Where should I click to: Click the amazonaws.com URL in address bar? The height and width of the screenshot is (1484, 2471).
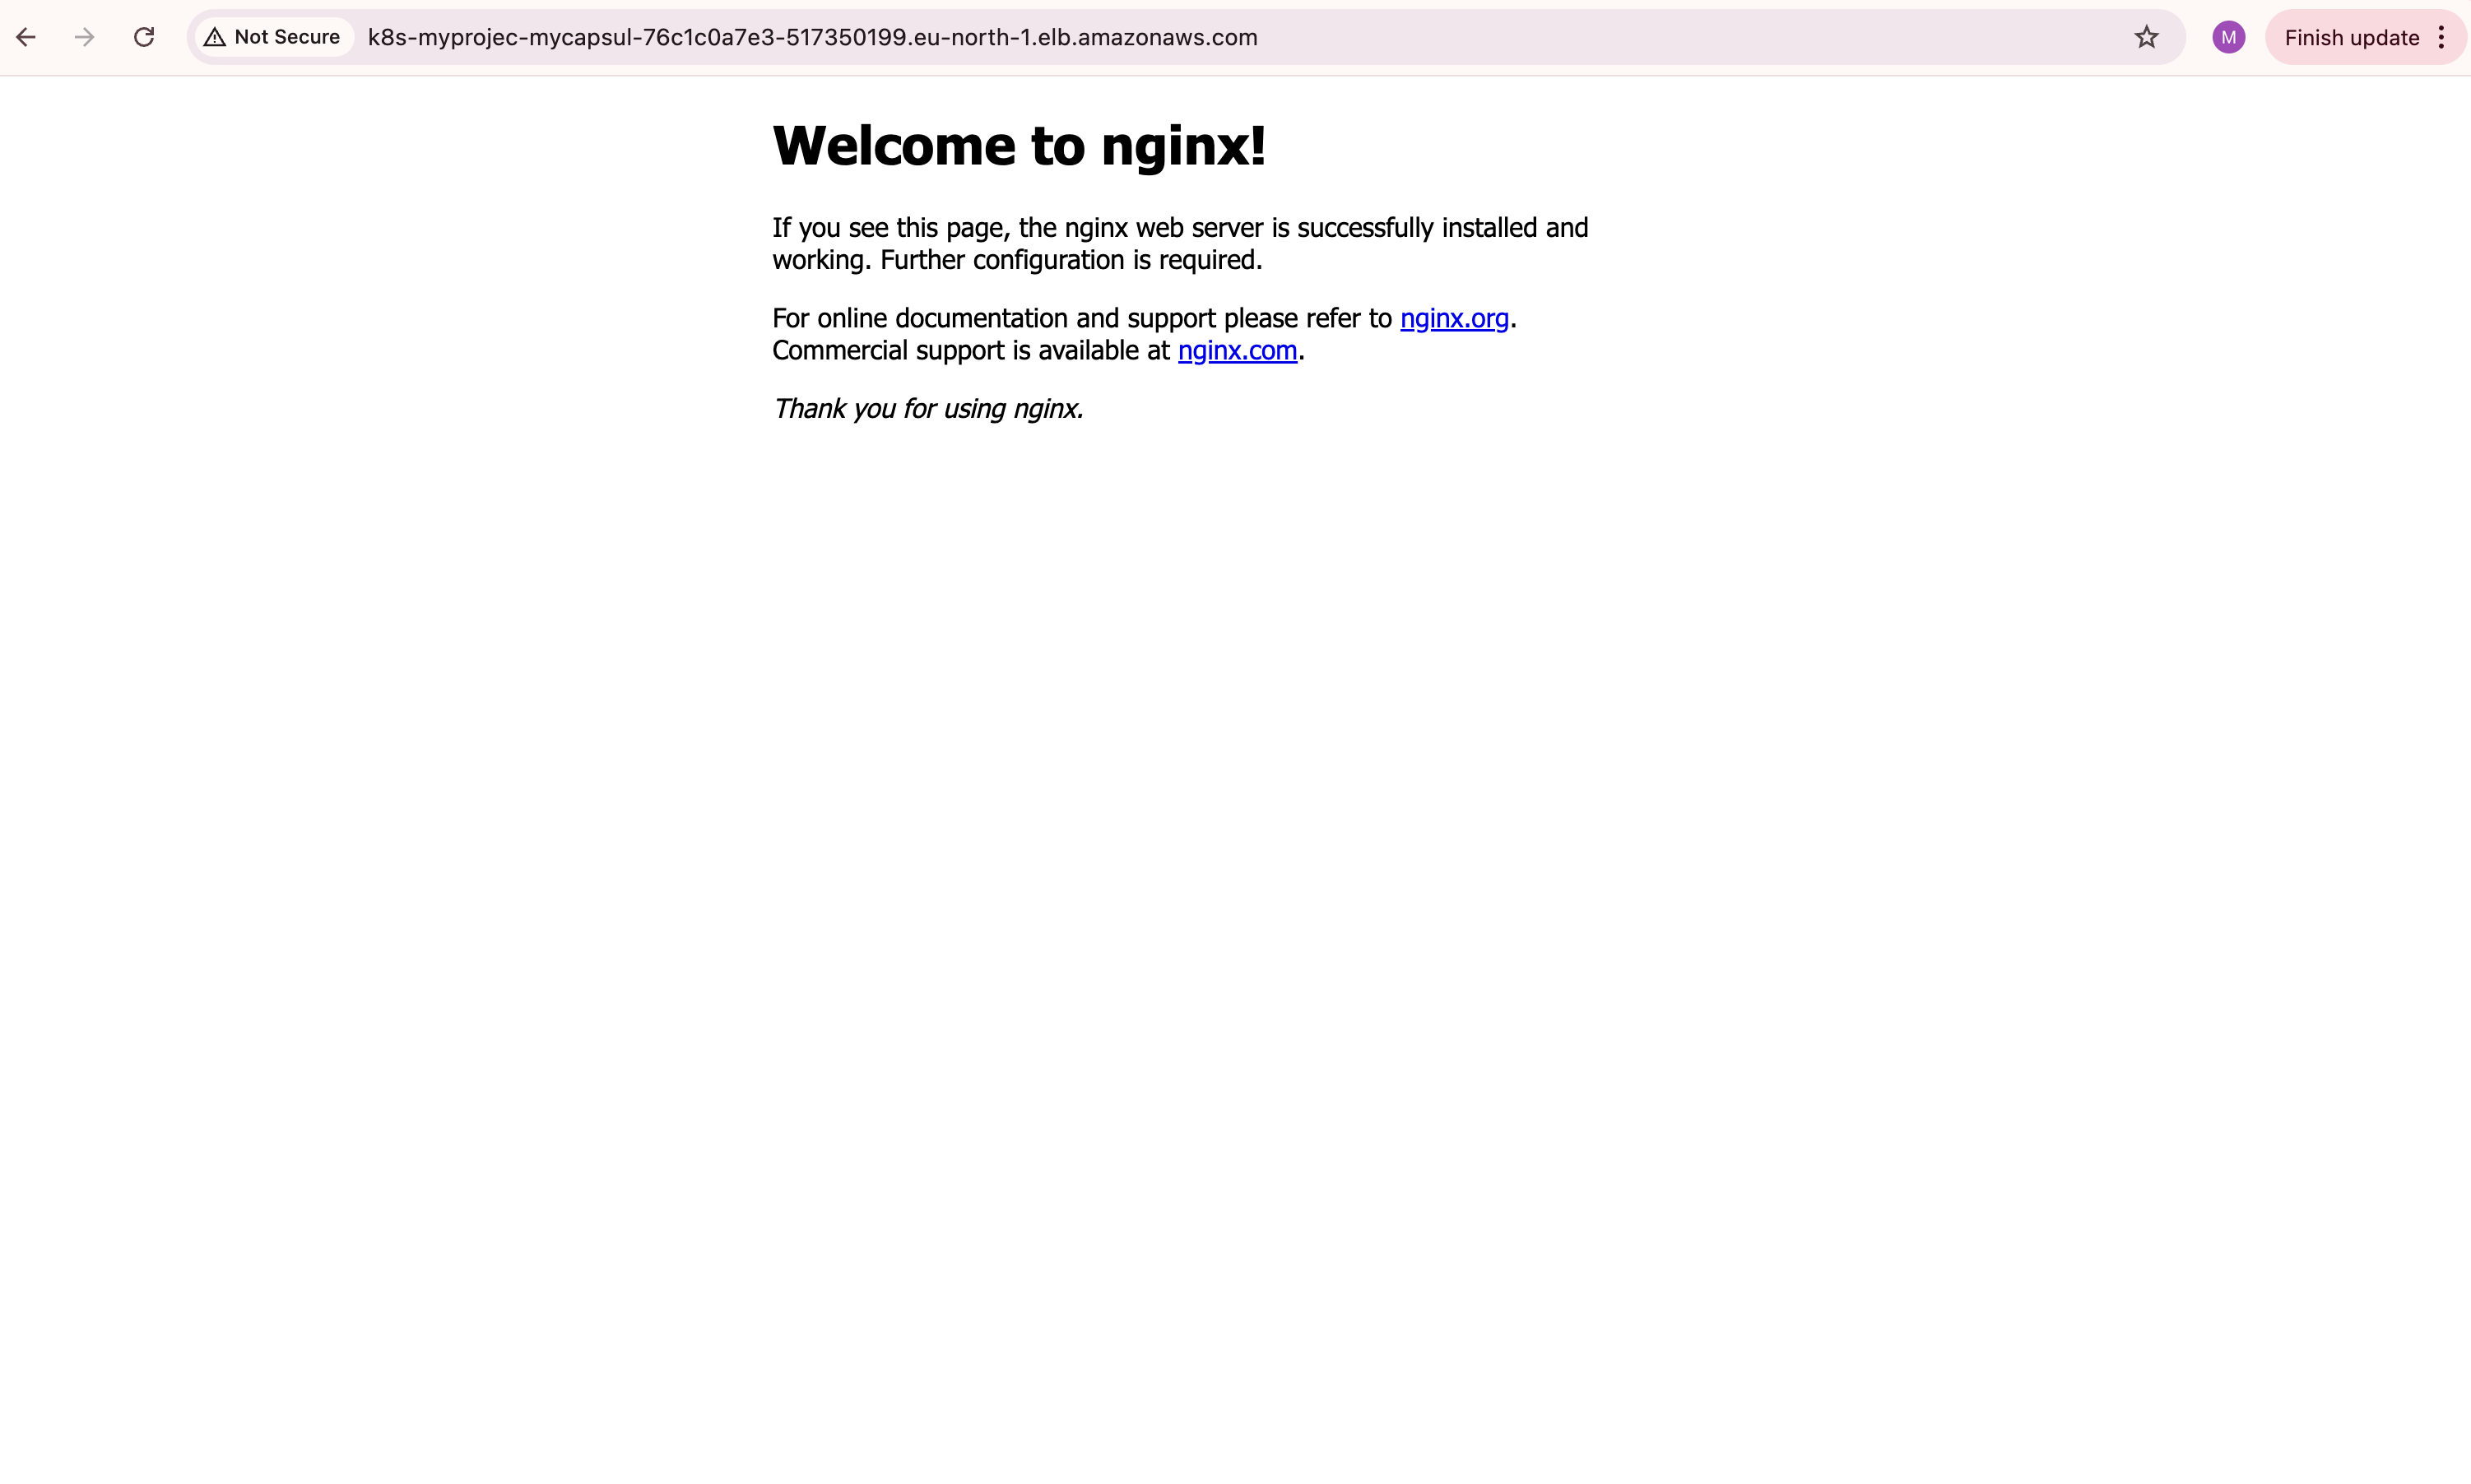point(812,37)
